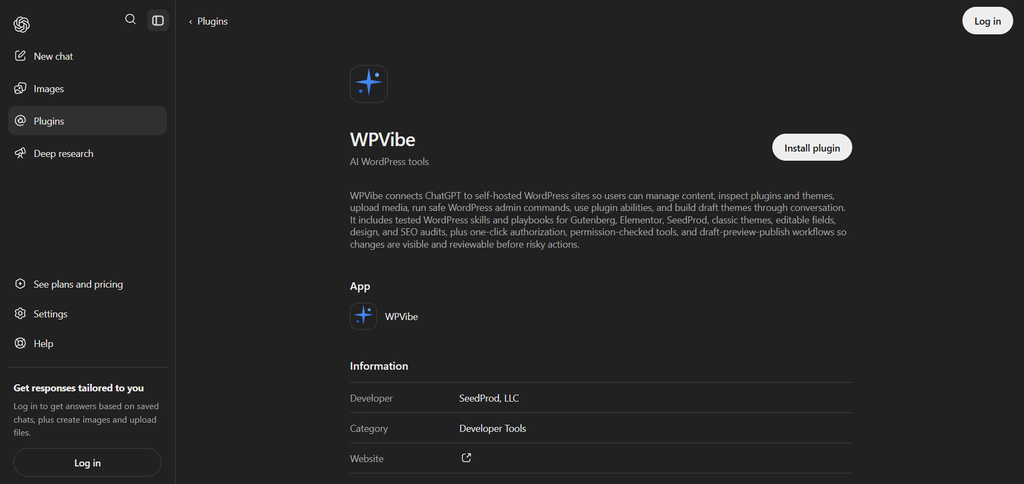Click the See plans and pricing icon

point(20,284)
